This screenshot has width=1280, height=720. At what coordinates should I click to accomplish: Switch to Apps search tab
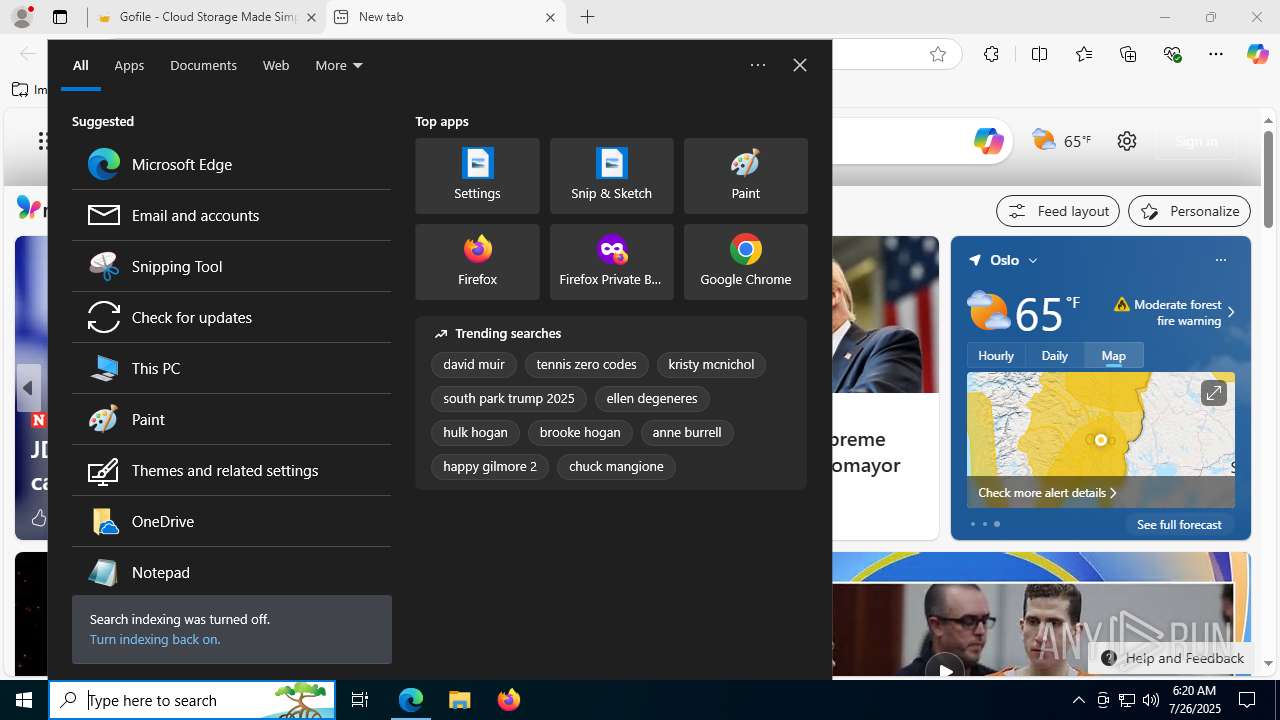129,65
